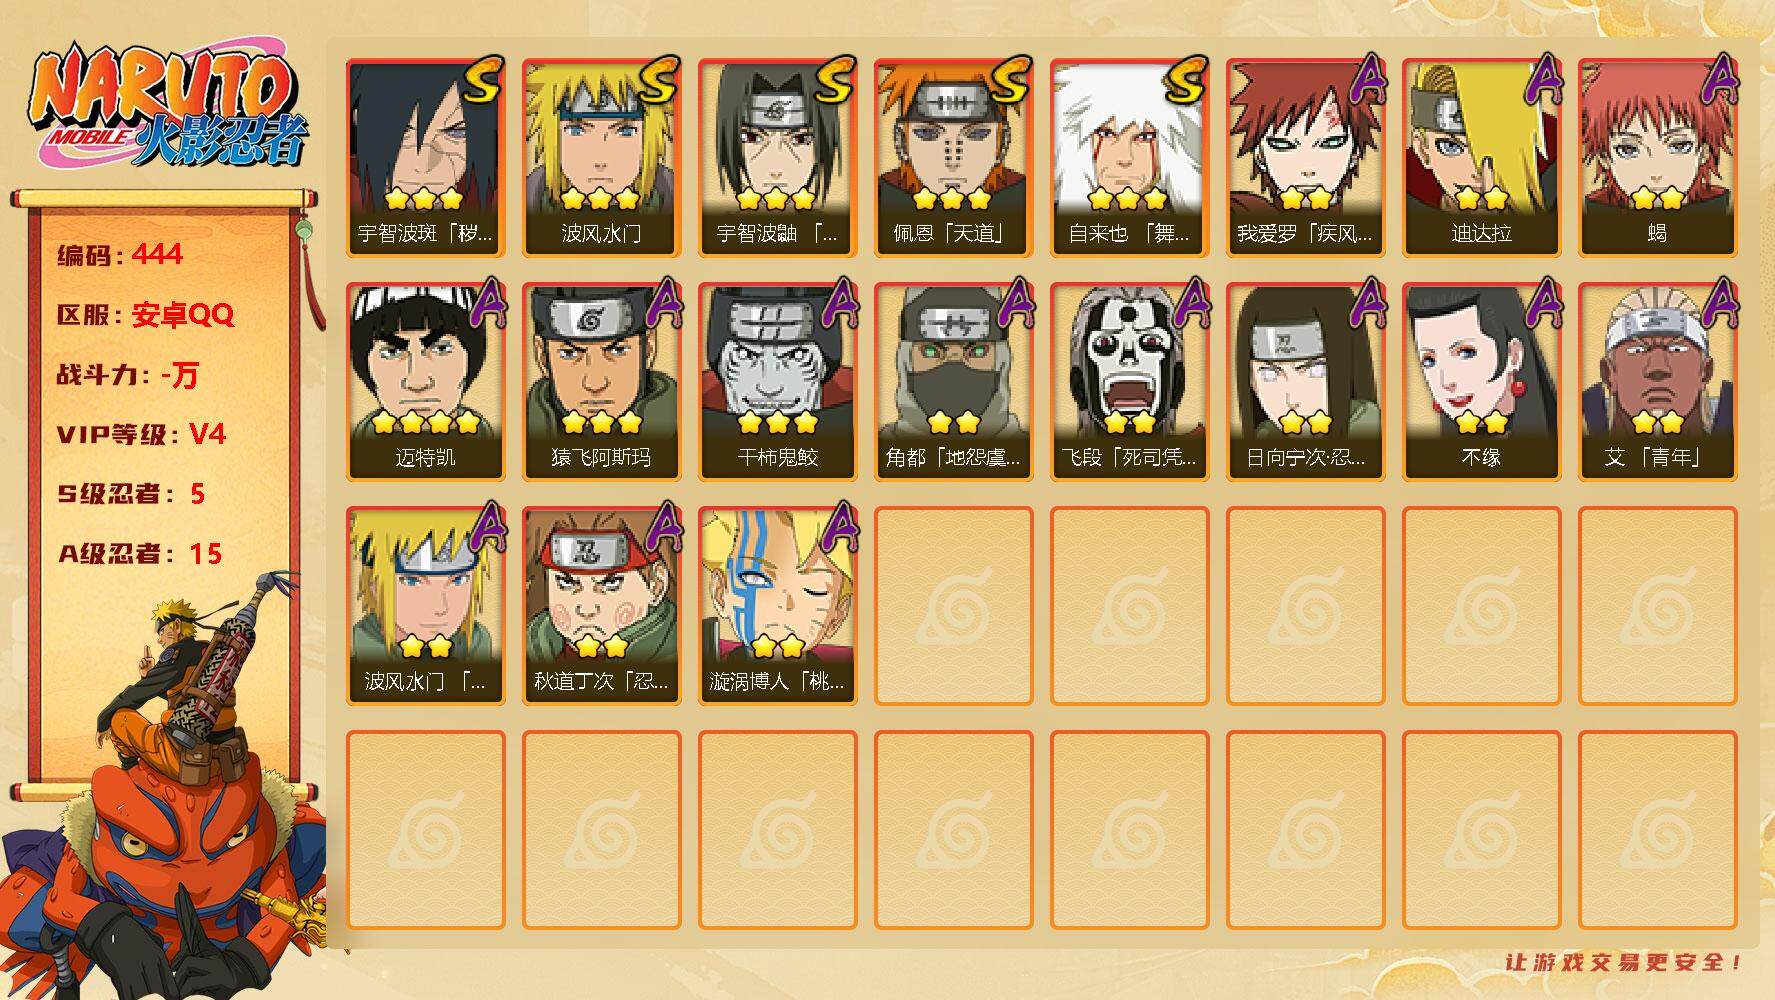Image resolution: width=1775 pixels, height=1000 pixels.
Task: Click the 漩涡博人 ninja card
Action: 777,606
